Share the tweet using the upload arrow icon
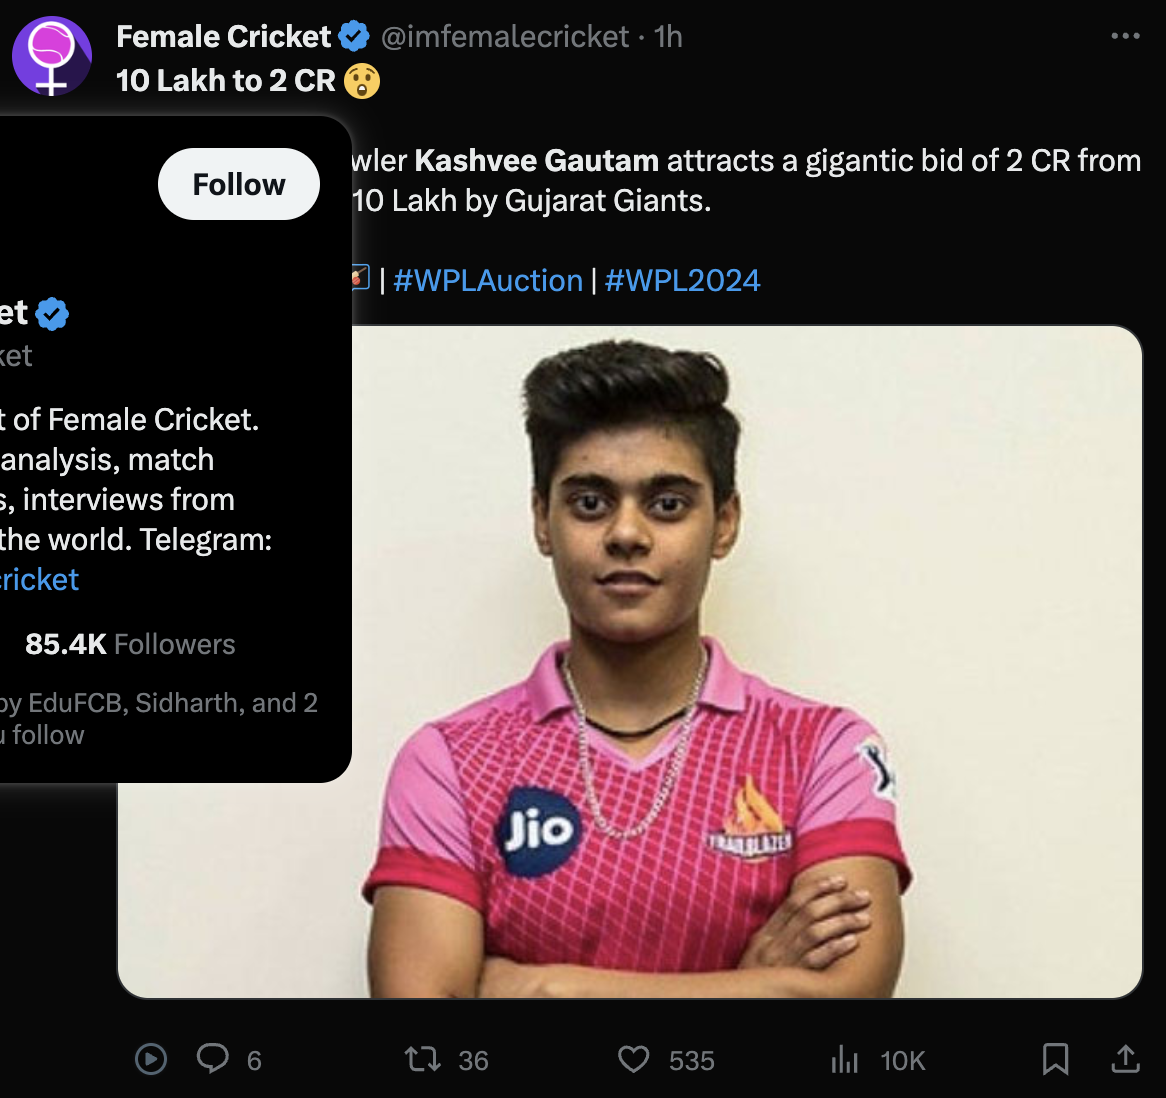Viewport: 1166px width, 1098px height. coord(1125,1059)
